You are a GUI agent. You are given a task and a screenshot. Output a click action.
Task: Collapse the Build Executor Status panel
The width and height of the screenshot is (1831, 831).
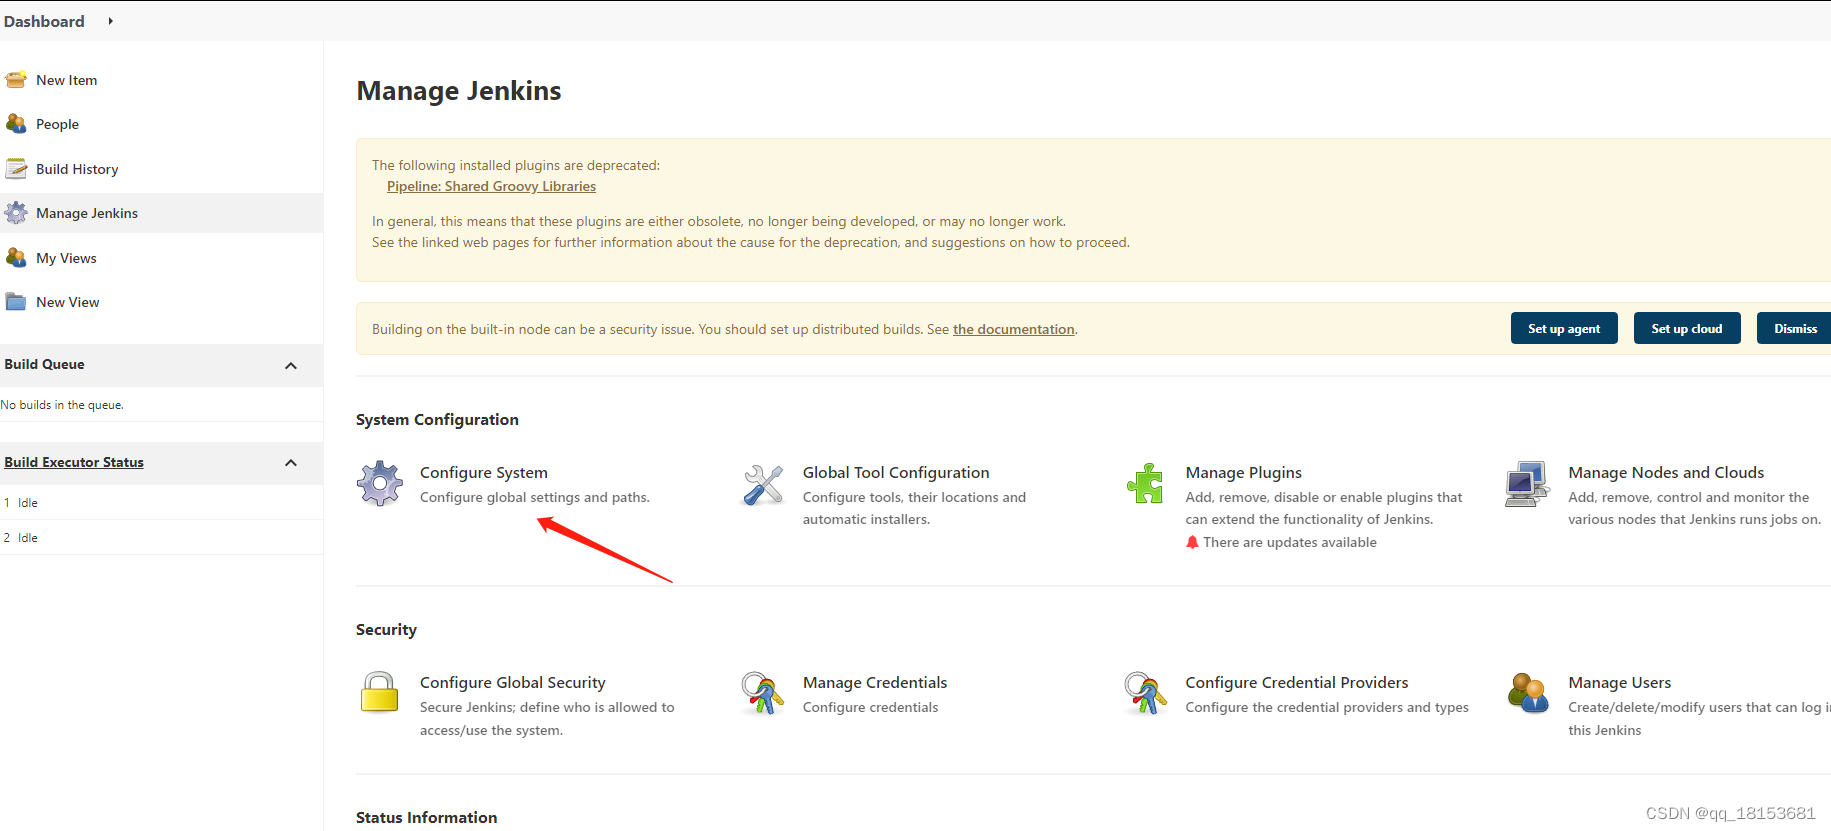[x=291, y=462]
